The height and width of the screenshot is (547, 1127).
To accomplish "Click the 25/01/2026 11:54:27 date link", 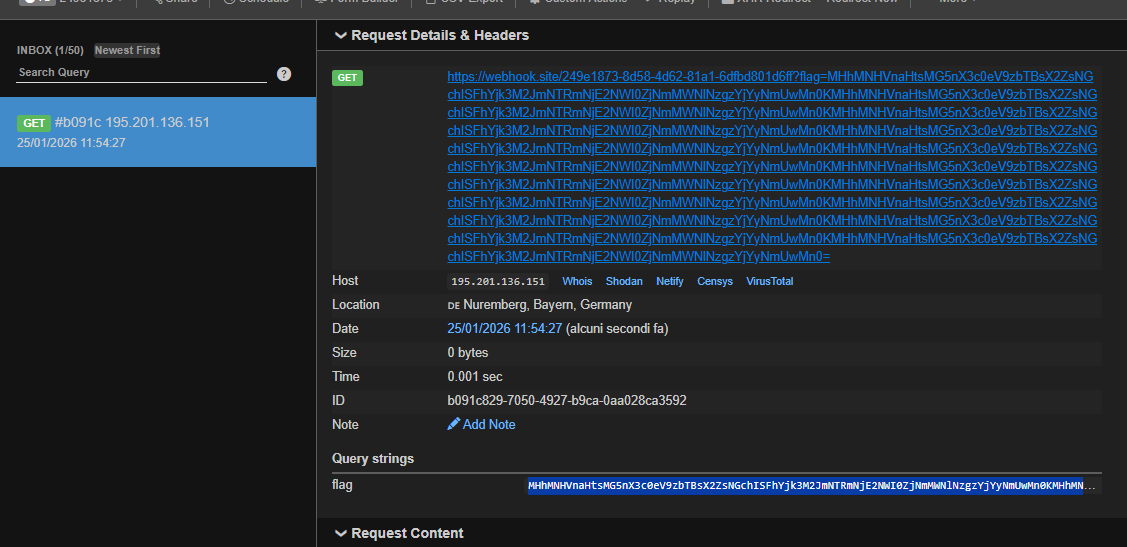I will [x=505, y=329].
